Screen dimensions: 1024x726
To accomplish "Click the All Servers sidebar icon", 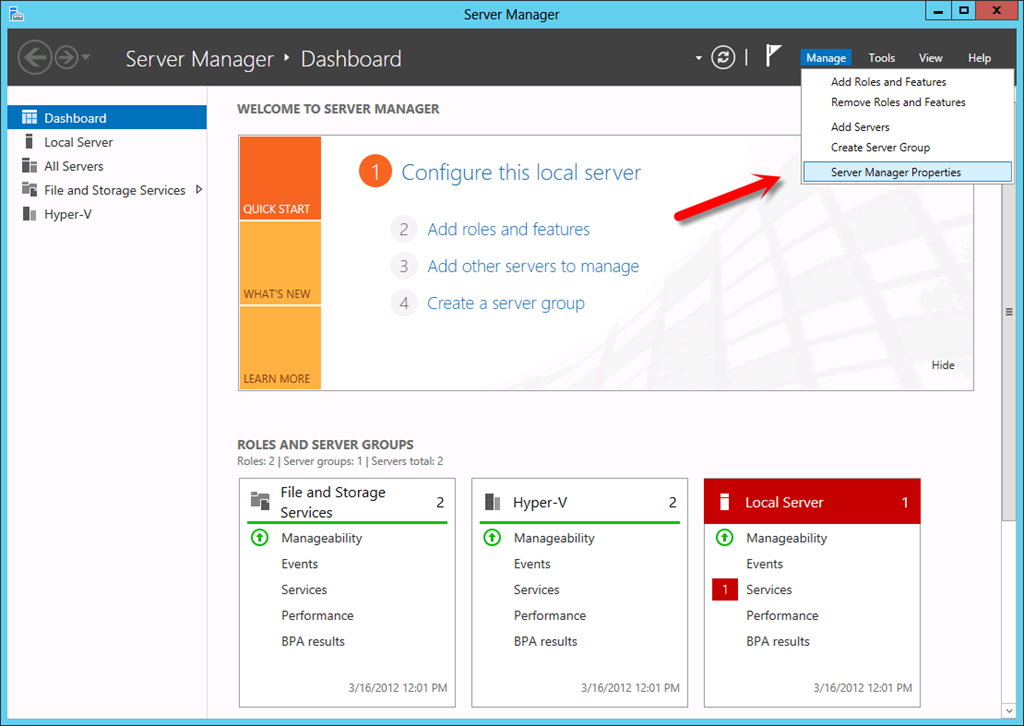I will click(x=29, y=166).
